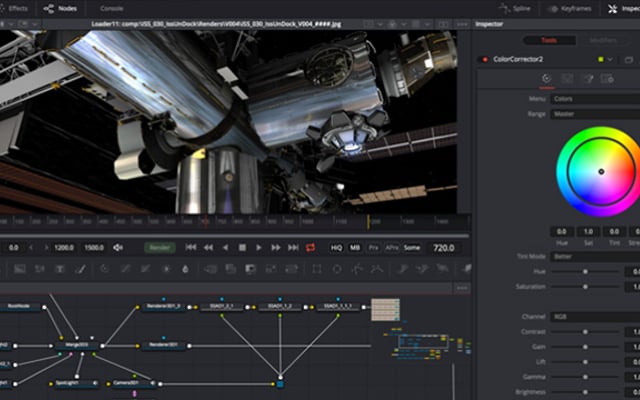The width and height of the screenshot is (640, 400).
Task: Add a Color Corrector tool from the toolbar
Action: point(105,269)
